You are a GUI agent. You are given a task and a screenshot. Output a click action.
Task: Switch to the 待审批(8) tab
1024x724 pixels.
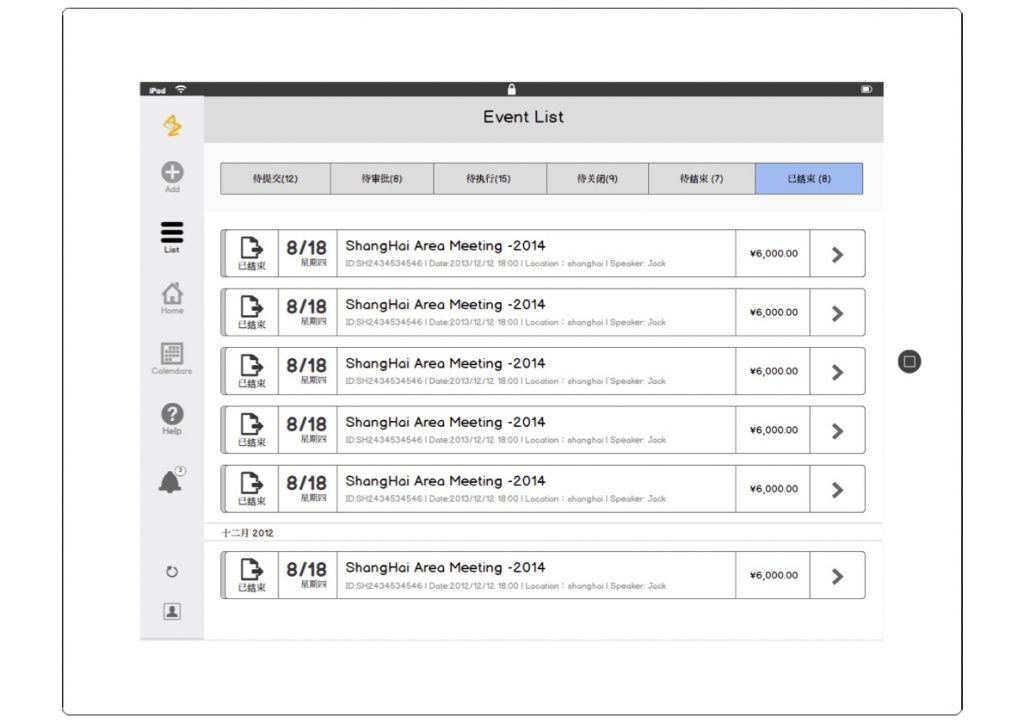382,179
